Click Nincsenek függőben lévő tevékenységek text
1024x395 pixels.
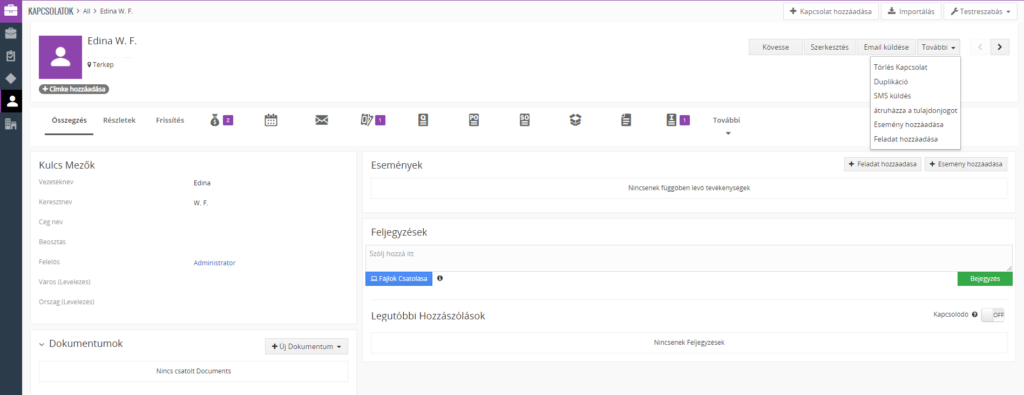click(x=689, y=188)
